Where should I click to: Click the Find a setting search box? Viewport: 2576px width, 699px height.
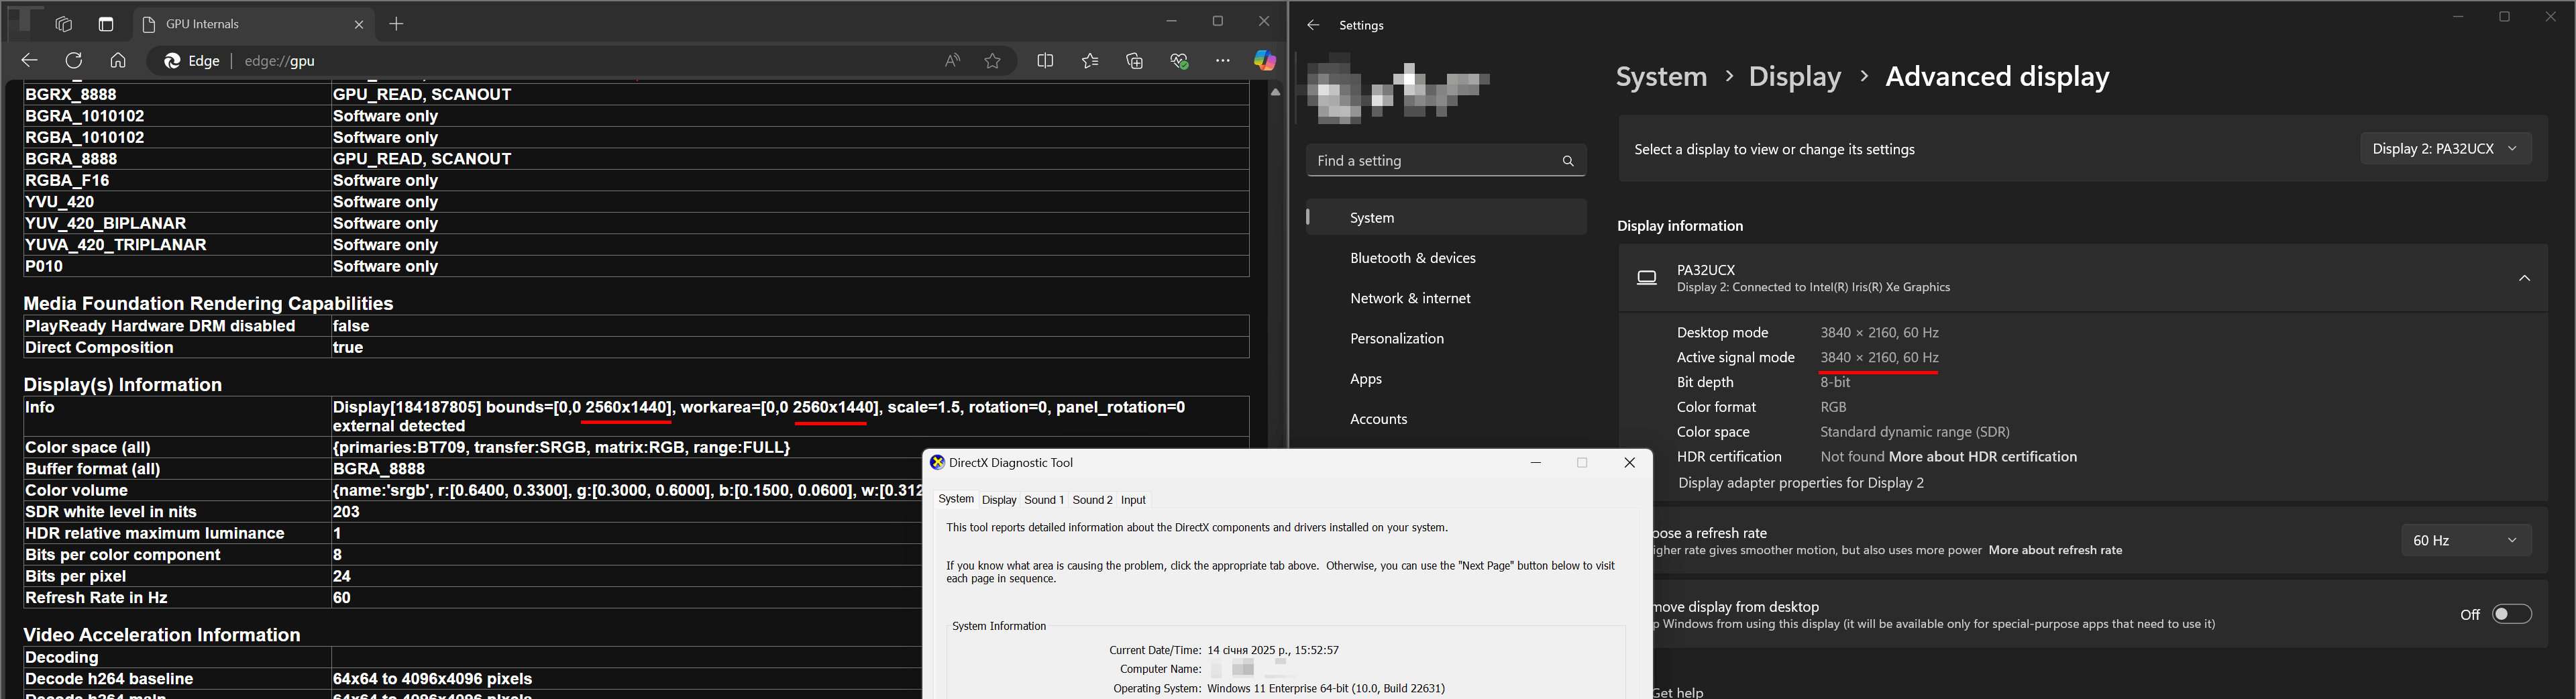tap(1446, 160)
